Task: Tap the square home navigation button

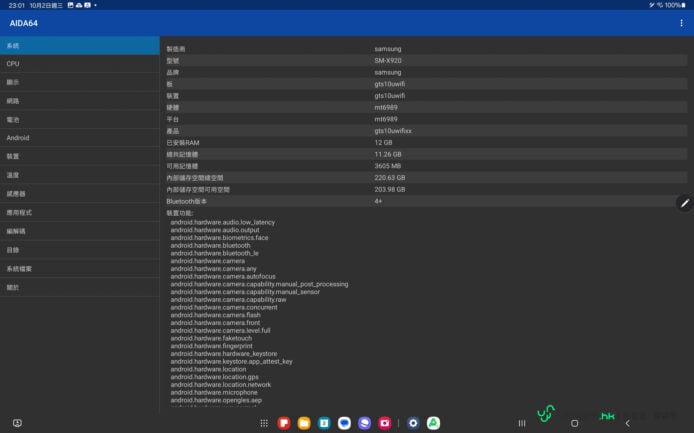Action: click(x=574, y=423)
